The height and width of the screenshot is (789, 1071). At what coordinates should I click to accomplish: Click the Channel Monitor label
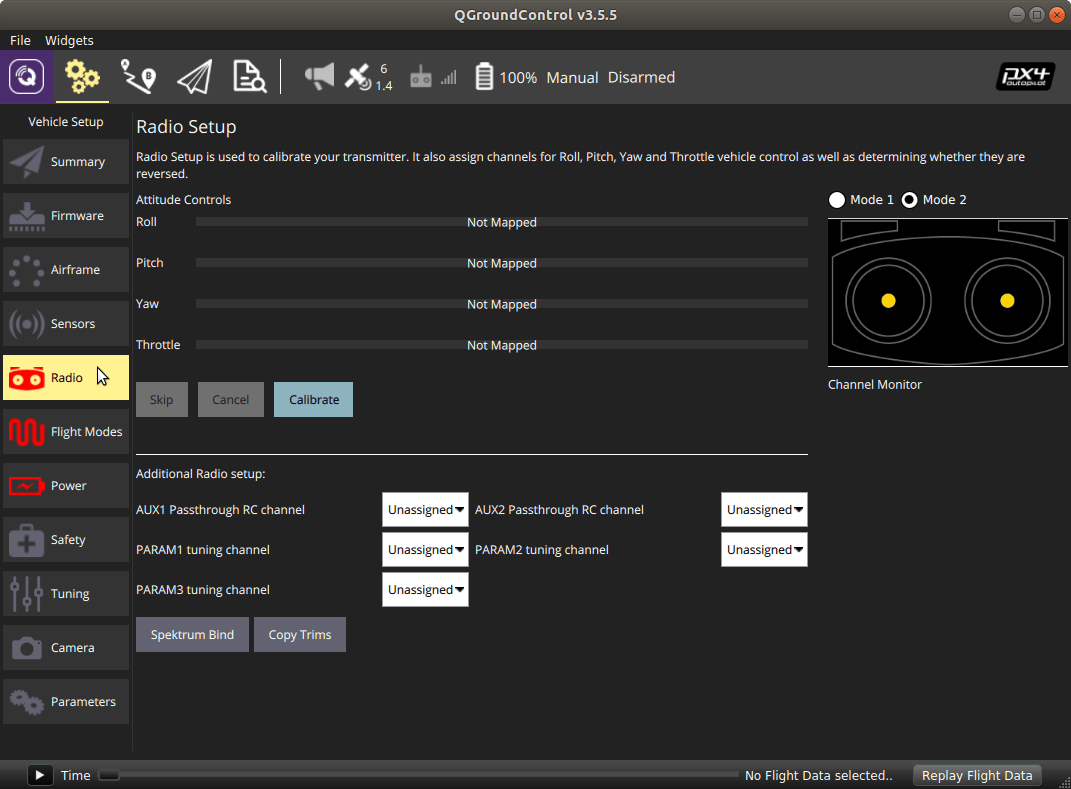[x=874, y=385]
